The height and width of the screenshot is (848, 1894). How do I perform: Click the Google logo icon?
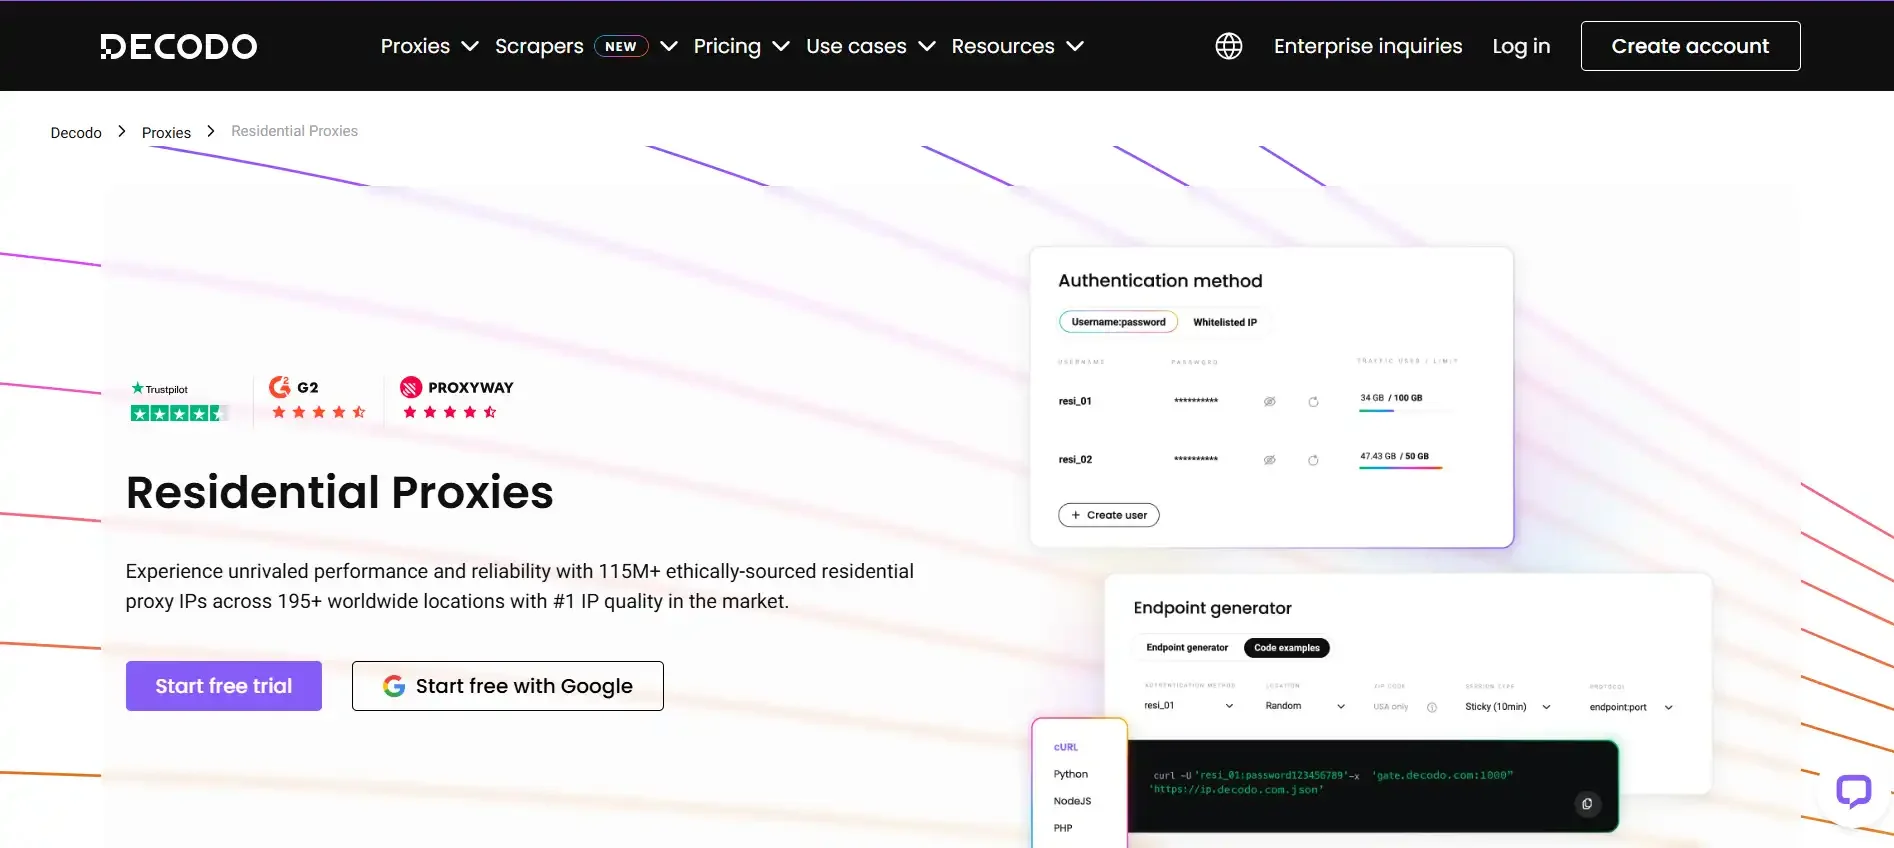[394, 686]
